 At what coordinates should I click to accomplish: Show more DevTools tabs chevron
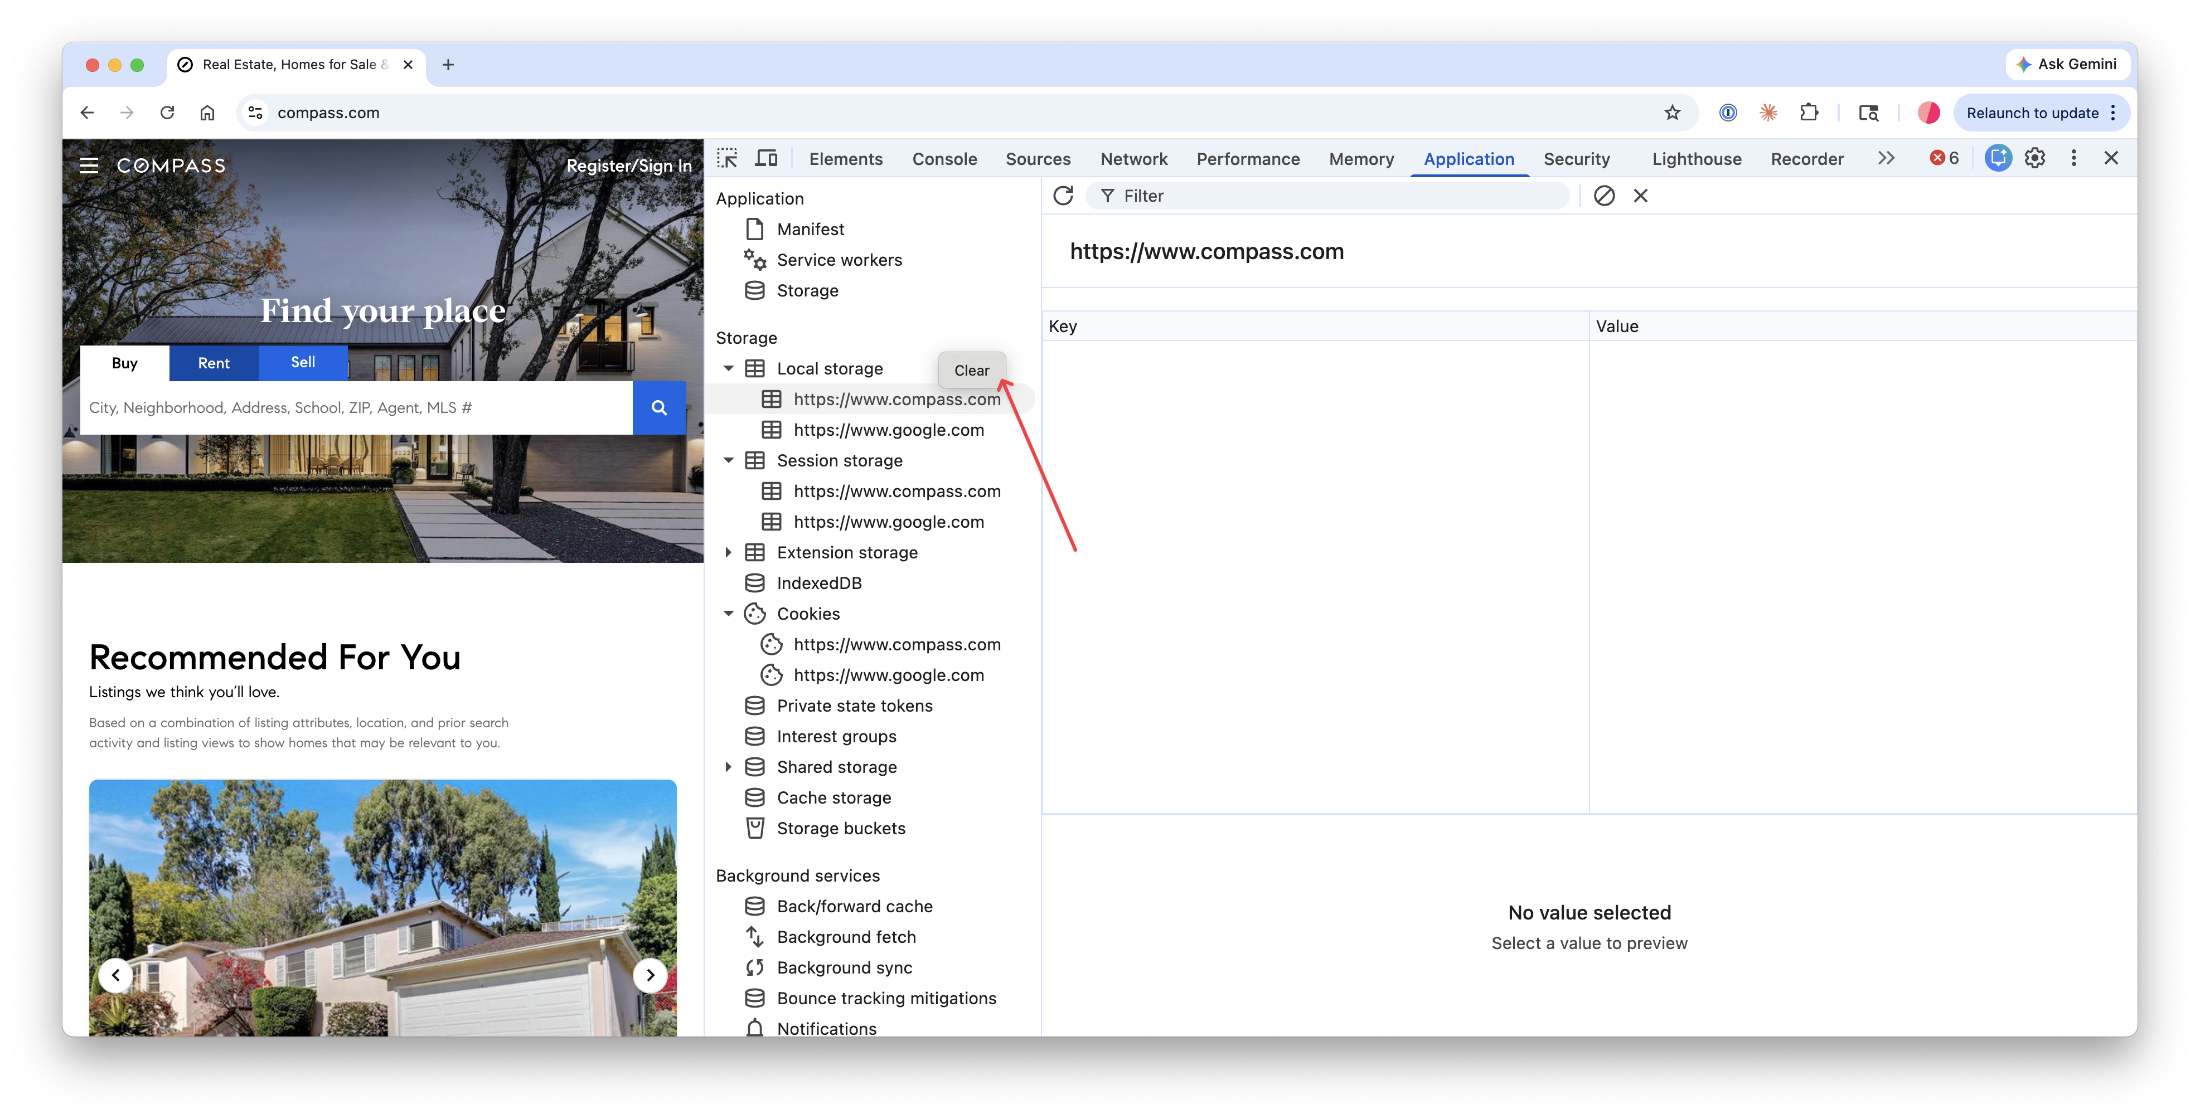(1886, 158)
